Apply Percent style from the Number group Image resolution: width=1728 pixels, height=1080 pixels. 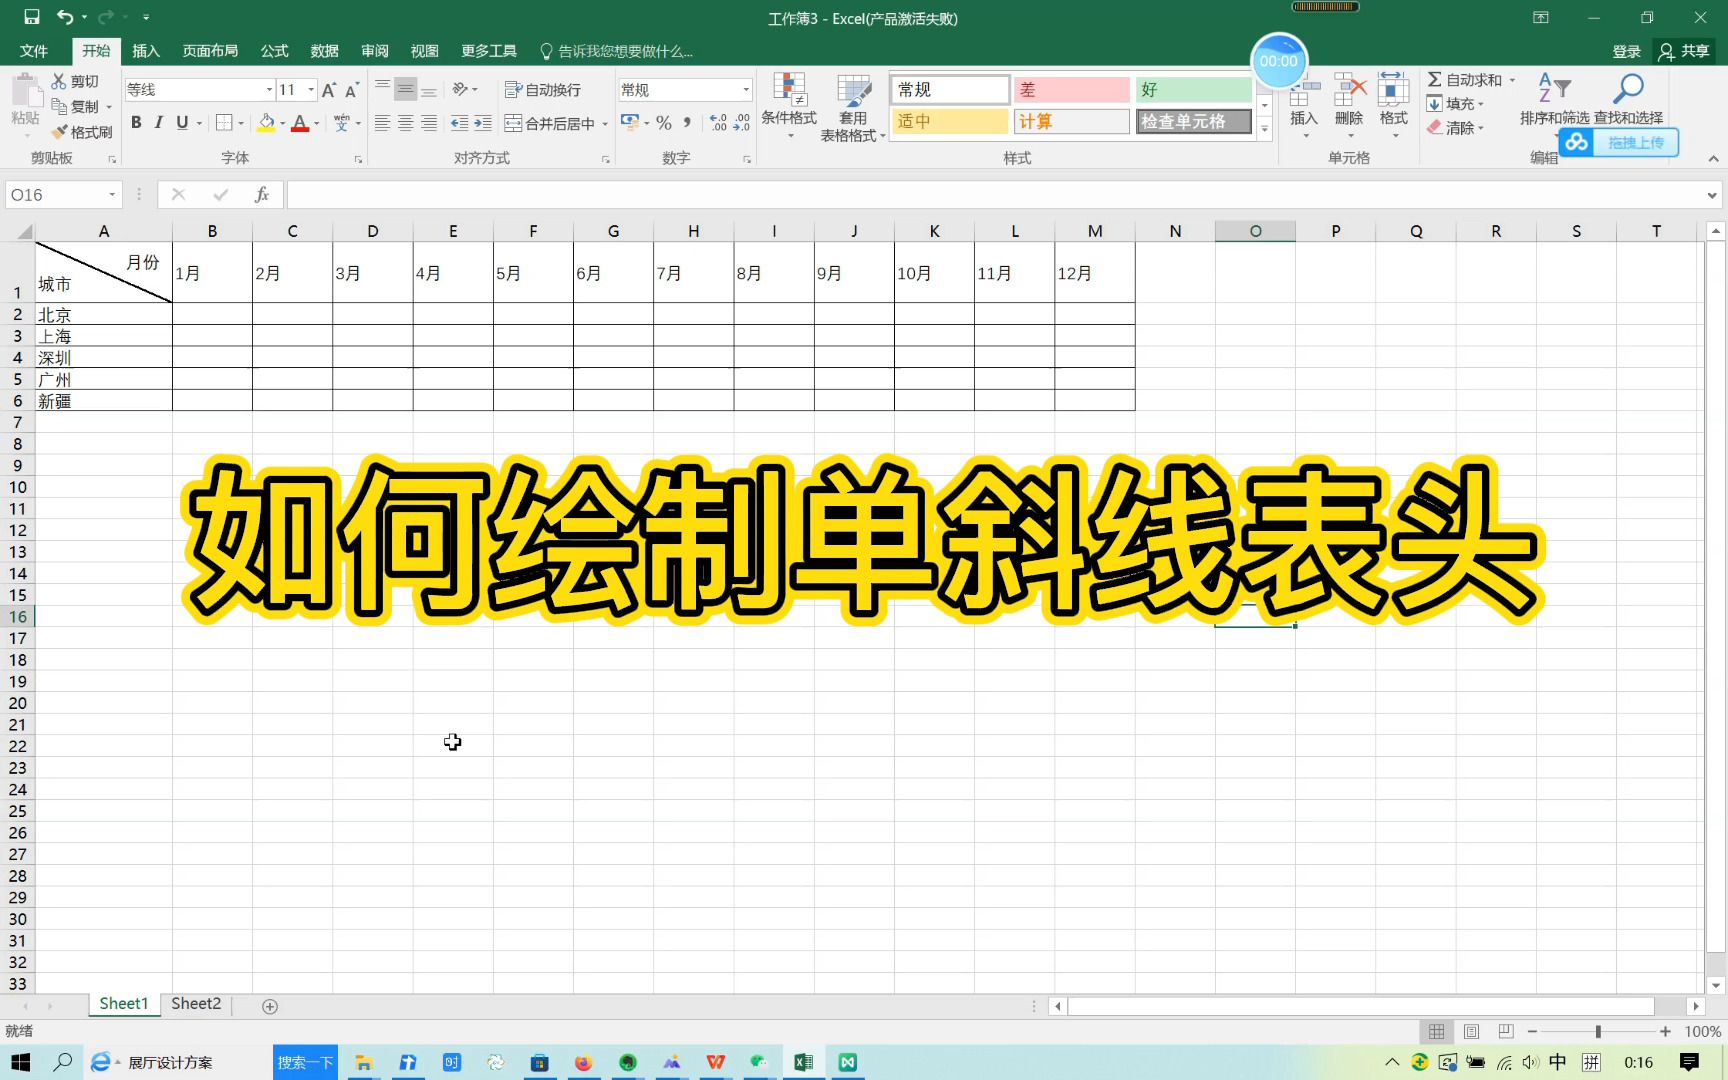click(663, 122)
